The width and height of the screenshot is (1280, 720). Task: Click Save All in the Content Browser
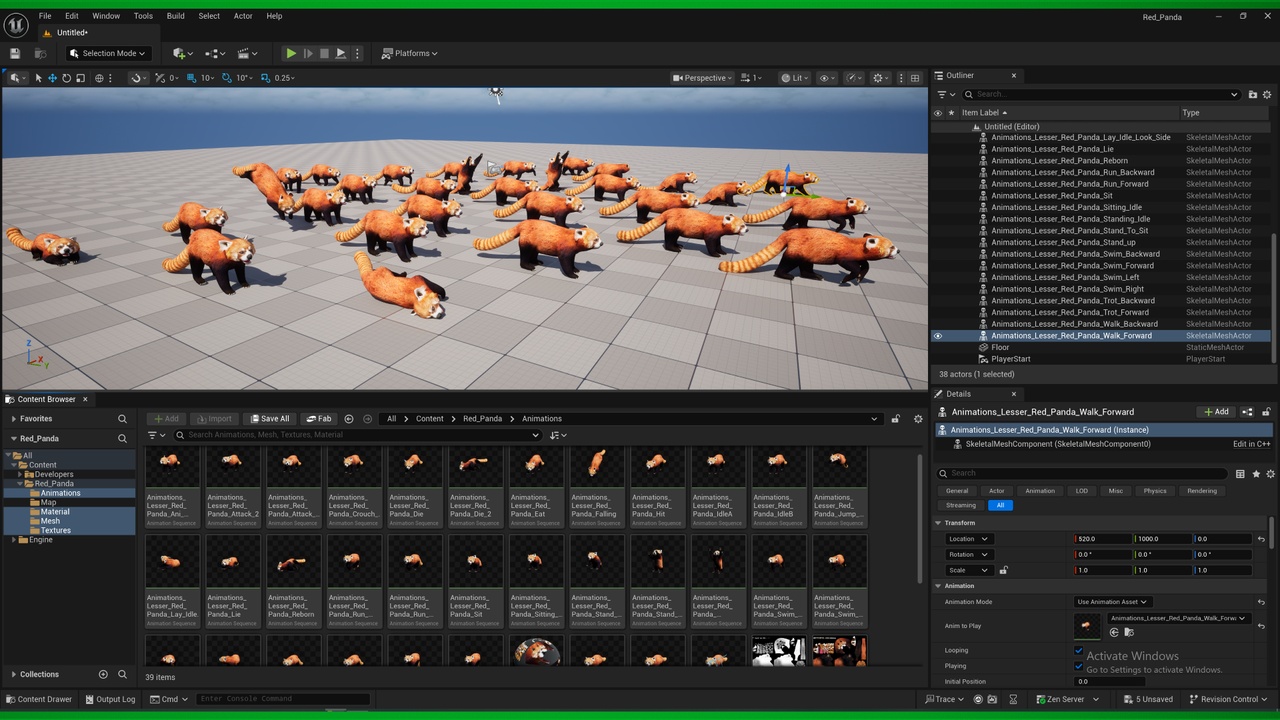[270, 419]
